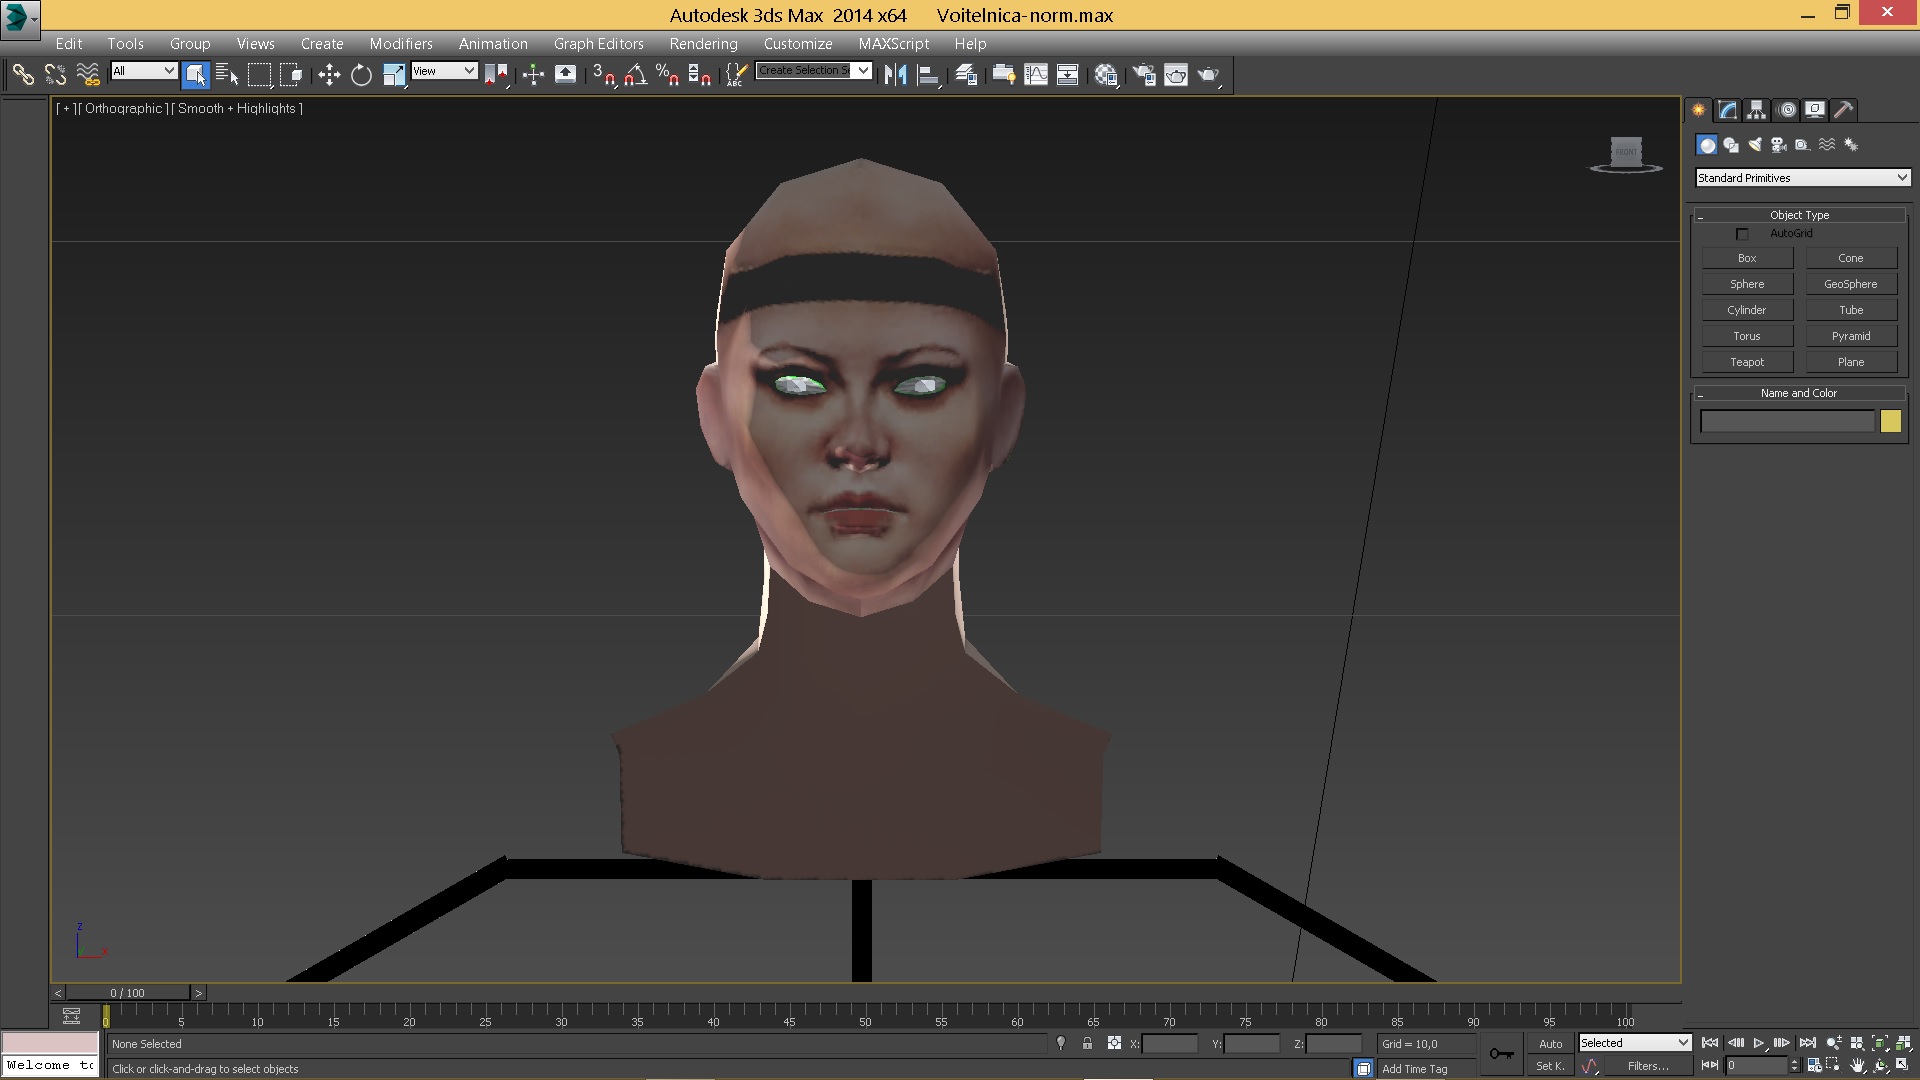Open the Rendering menu

703,44
